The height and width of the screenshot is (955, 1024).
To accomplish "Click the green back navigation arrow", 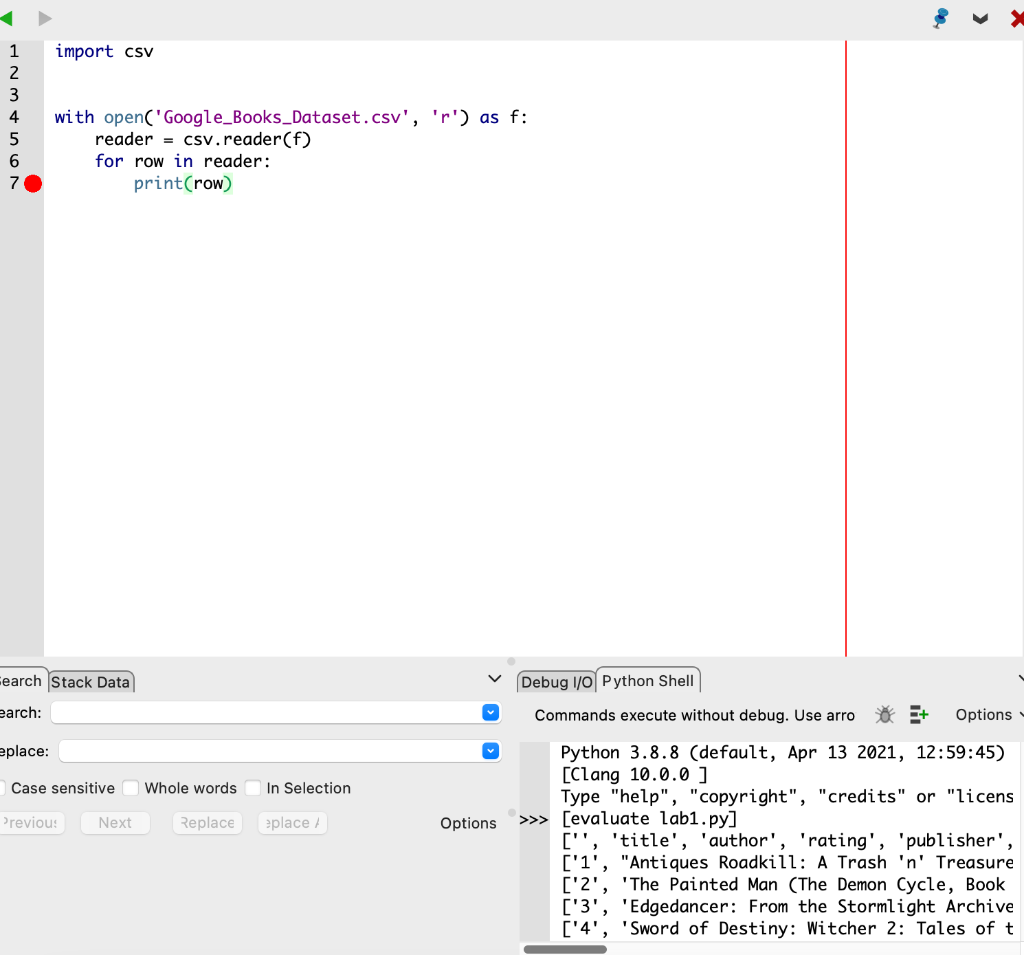I will (9, 17).
